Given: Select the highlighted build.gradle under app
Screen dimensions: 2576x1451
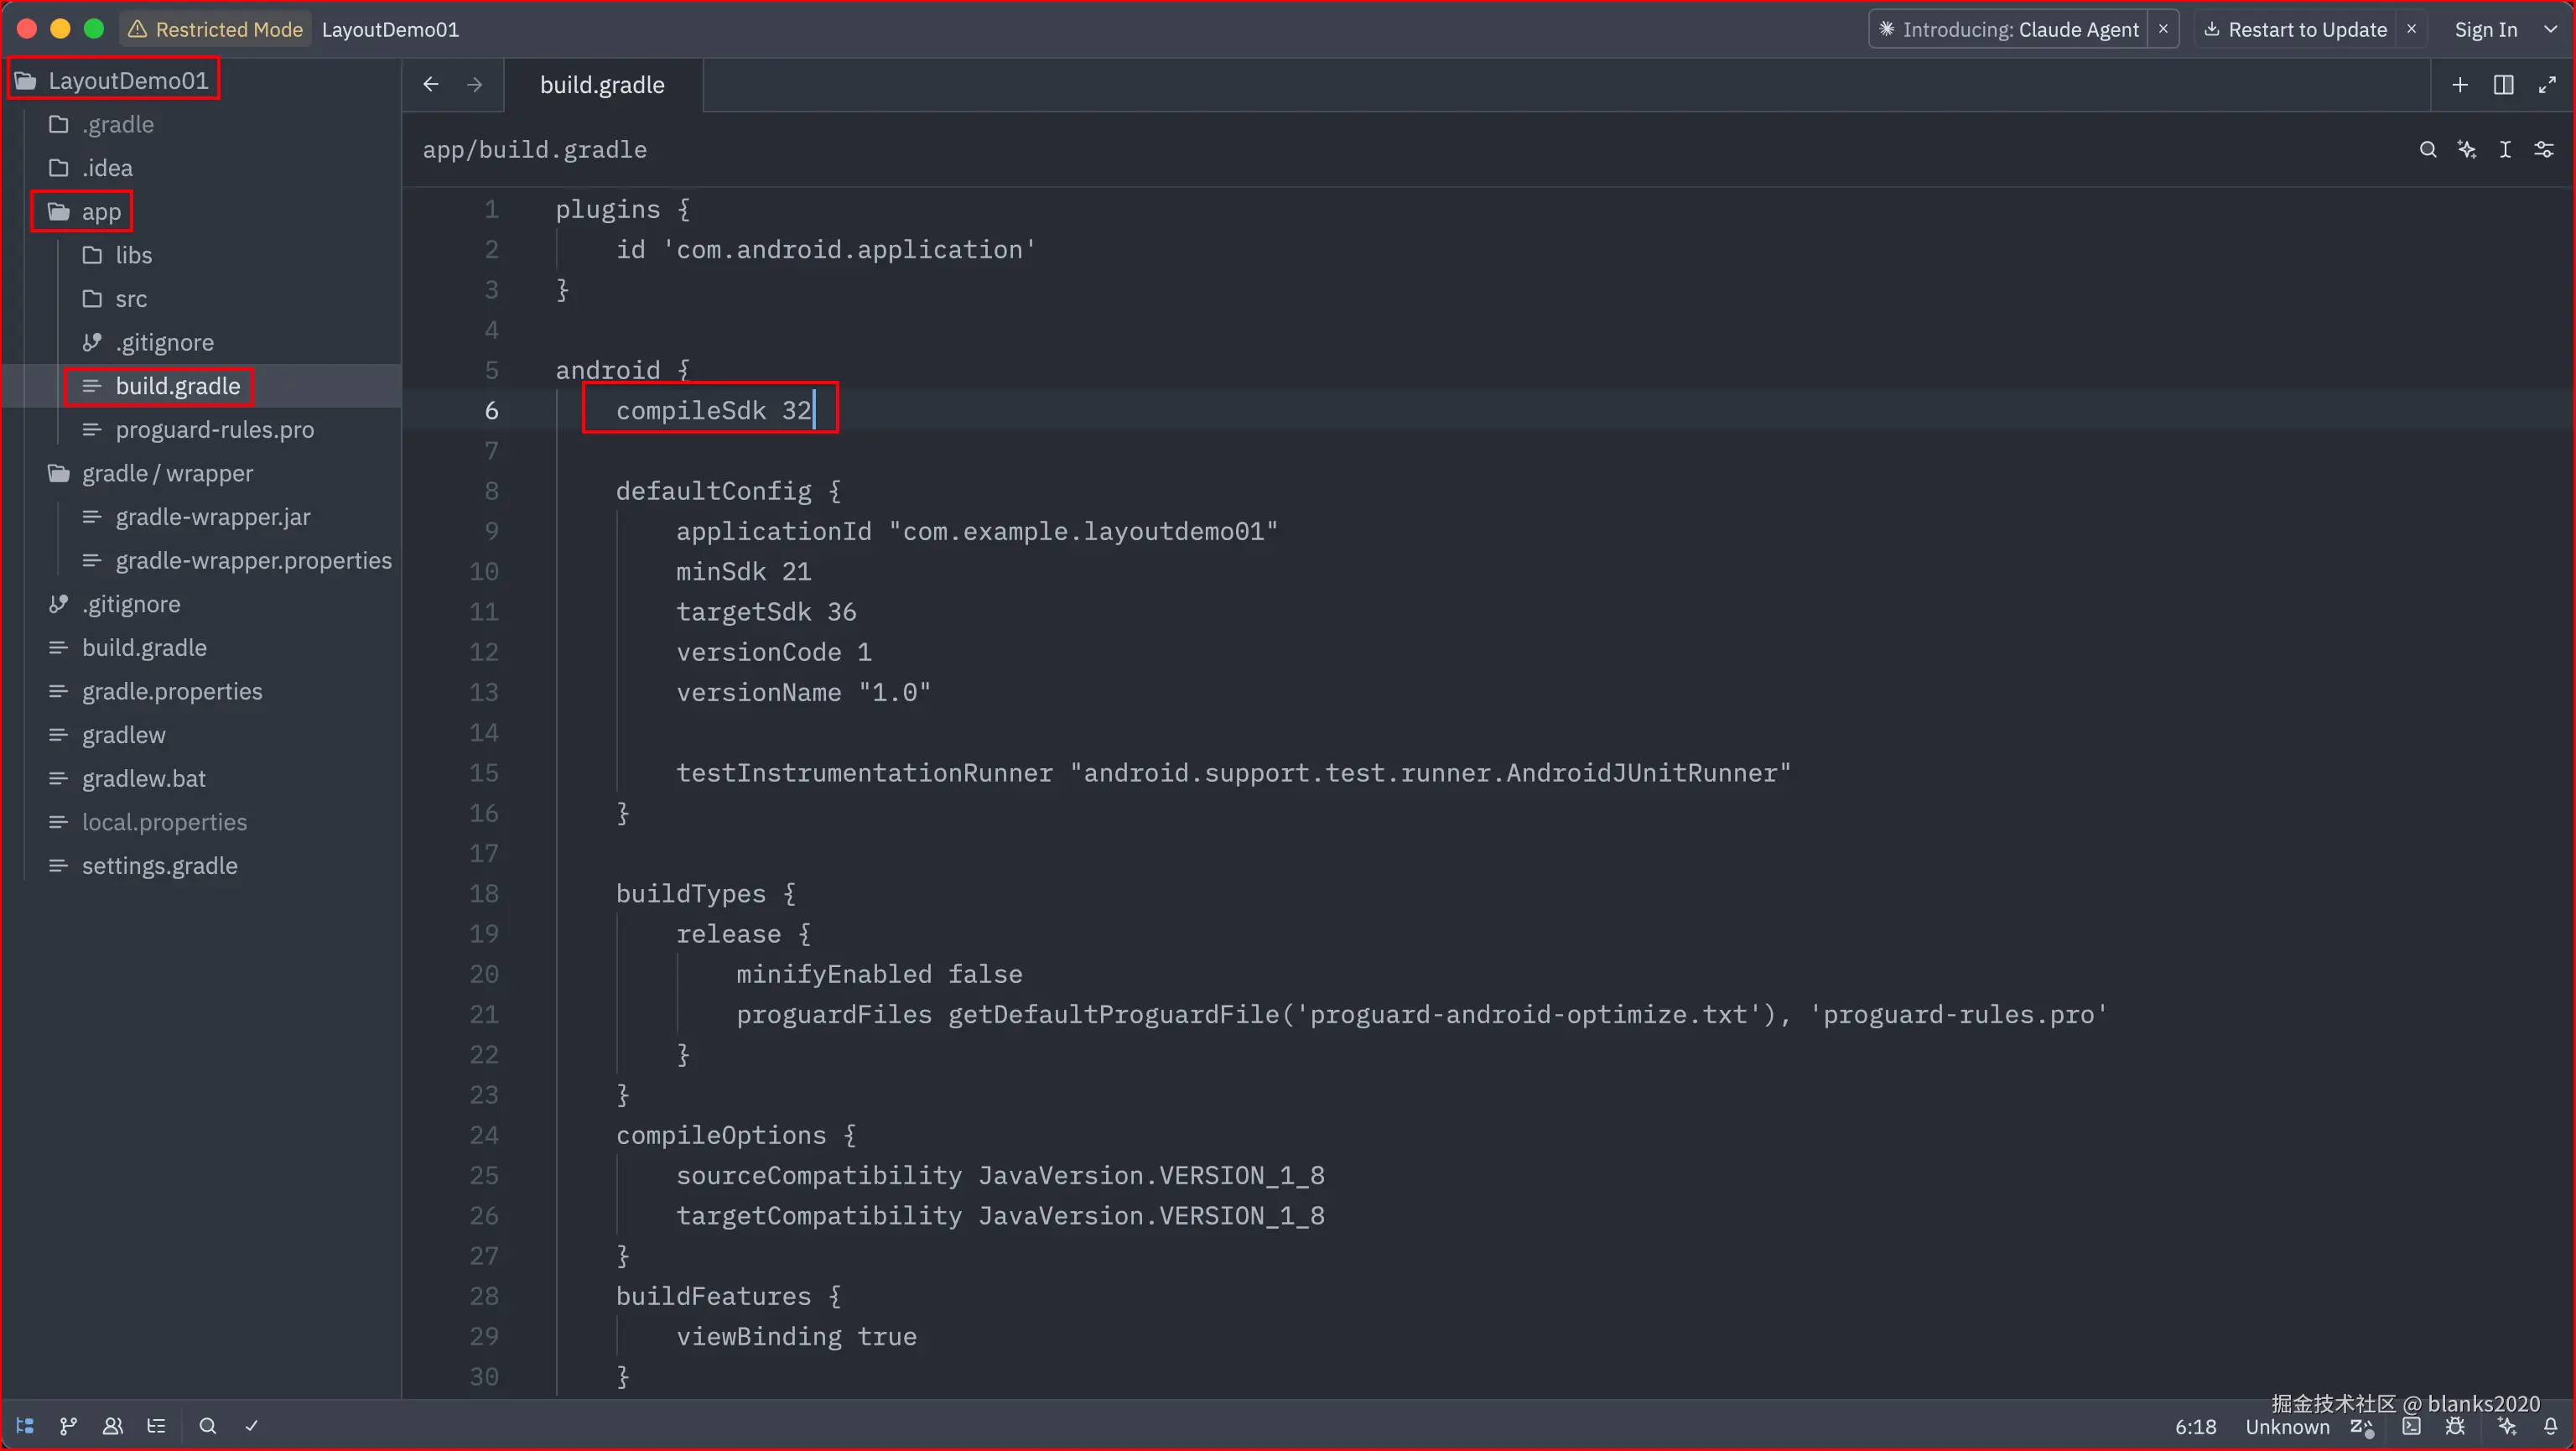Looking at the screenshot, I should (x=160, y=386).
